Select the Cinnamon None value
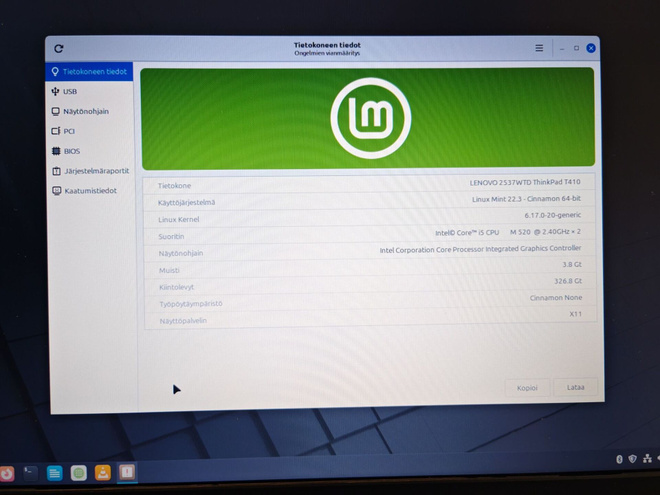Viewport: 660px width, 495px height. point(556,298)
